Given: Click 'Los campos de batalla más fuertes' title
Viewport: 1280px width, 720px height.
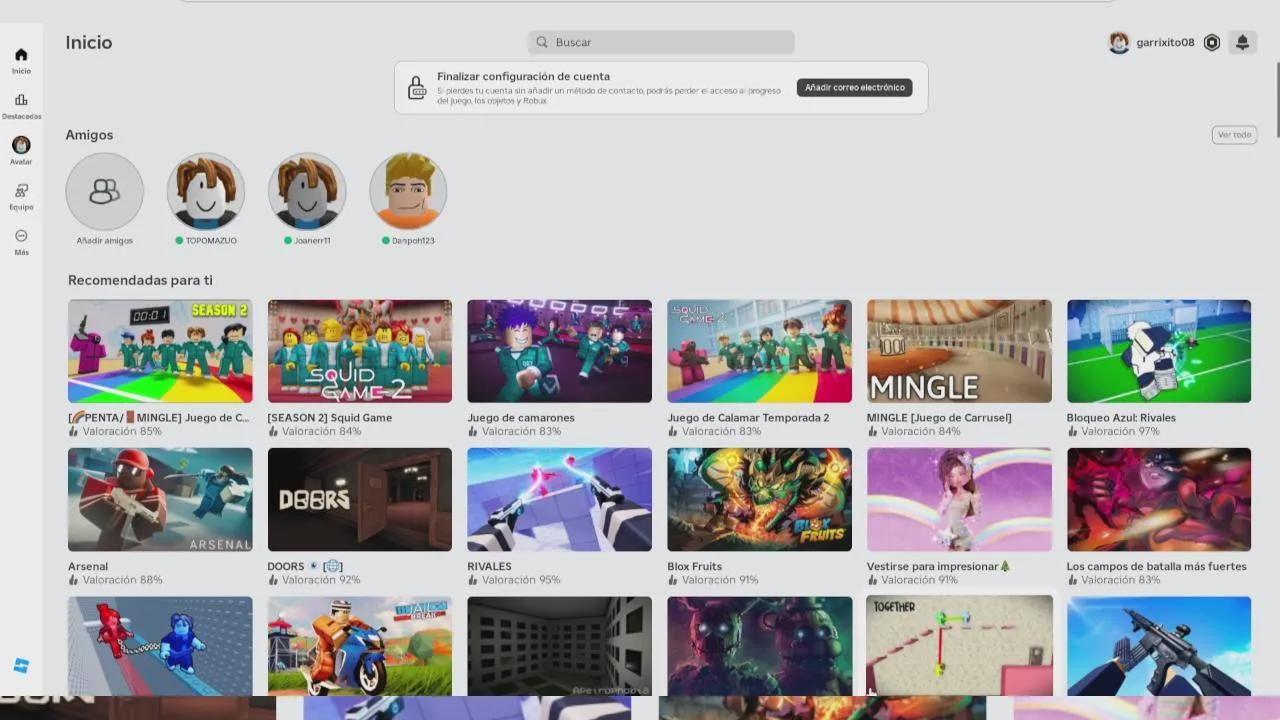Looking at the screenshot, I should 1157,566.
